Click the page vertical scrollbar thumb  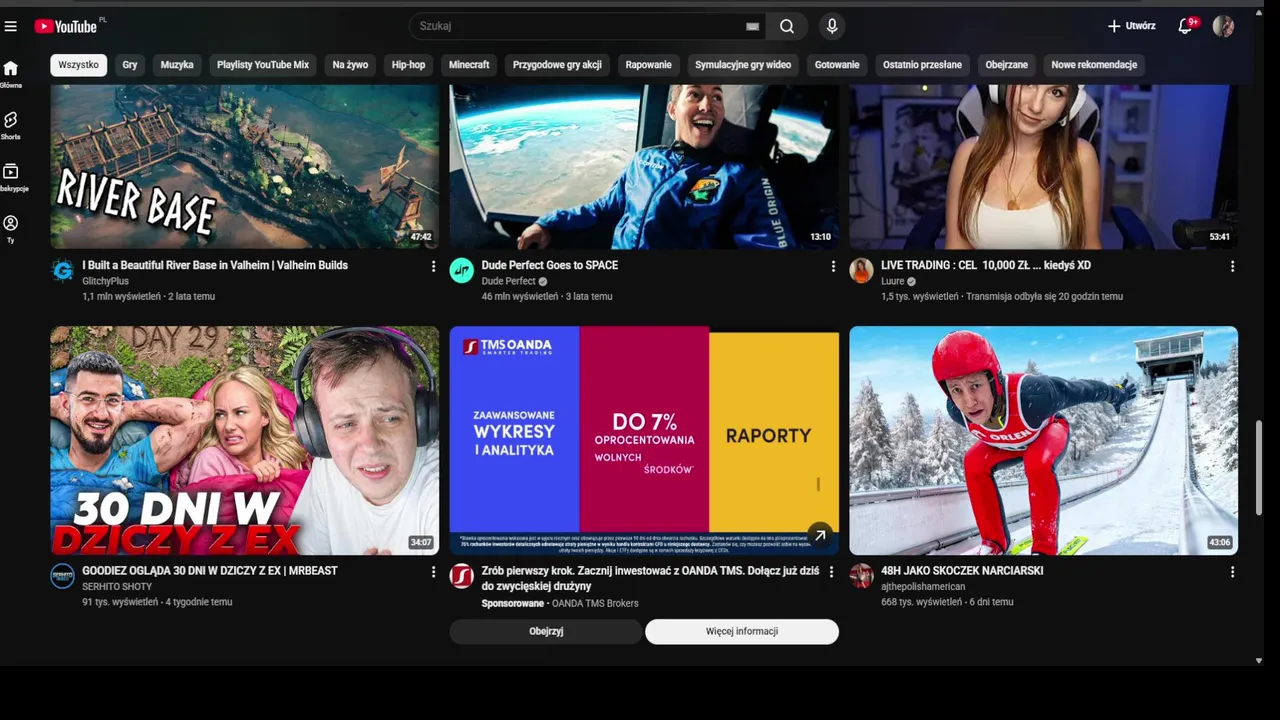pyautogui.click(x=1259, y=467)
